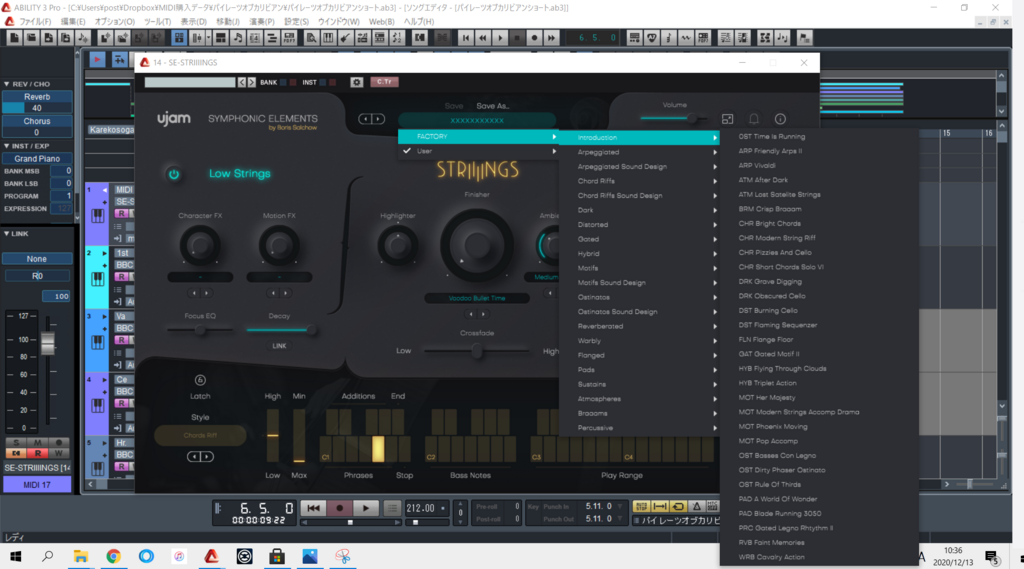Open the Voodoo Bullet Time finisher selector

477,299
